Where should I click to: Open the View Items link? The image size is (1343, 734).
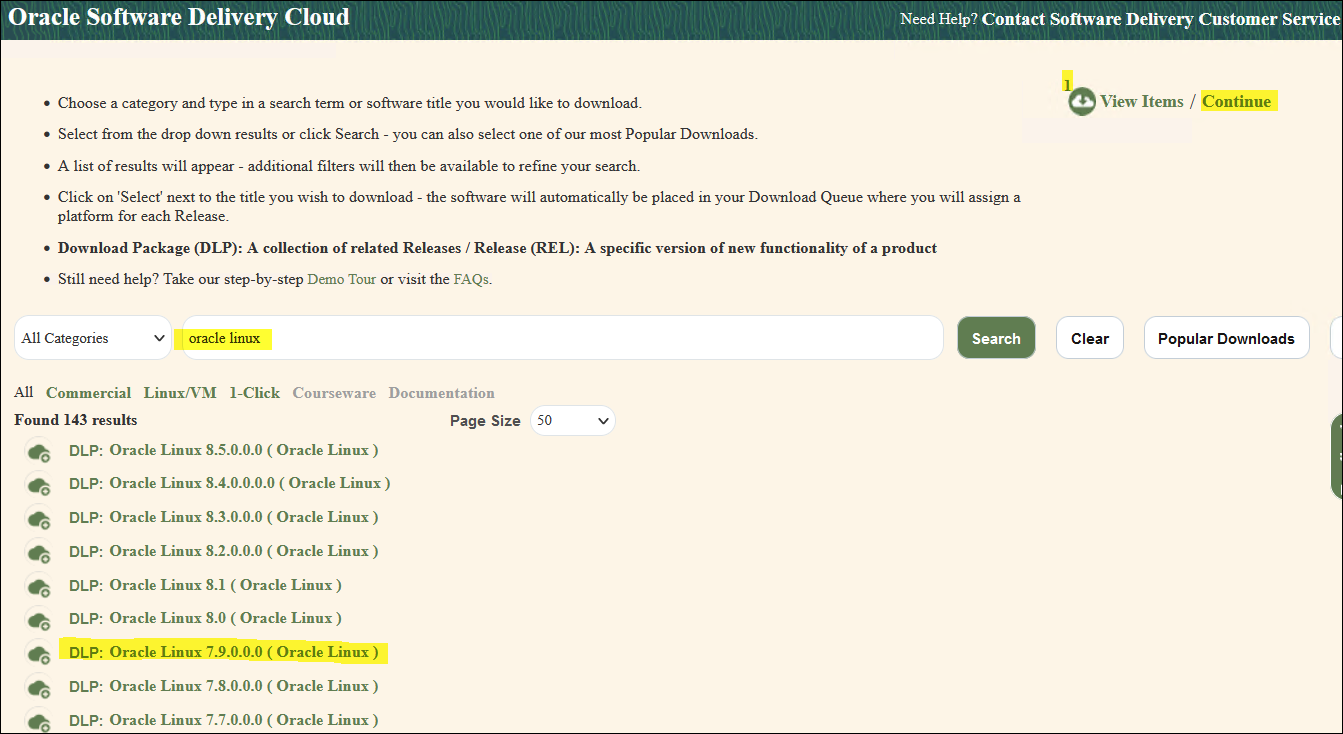[1141, 101]
